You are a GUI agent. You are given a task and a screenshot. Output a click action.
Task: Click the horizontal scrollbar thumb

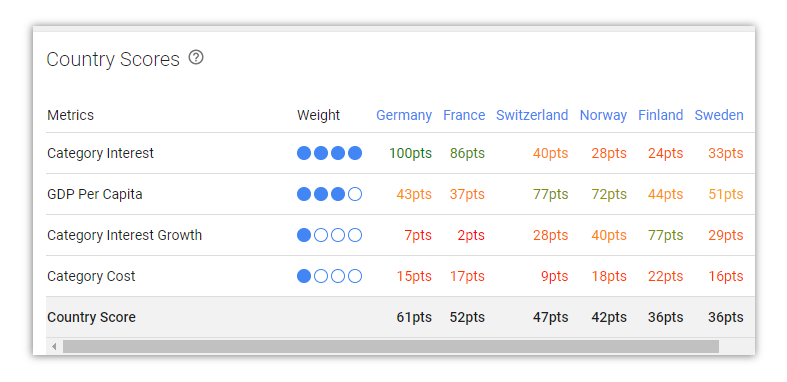(x=390, y=346)
